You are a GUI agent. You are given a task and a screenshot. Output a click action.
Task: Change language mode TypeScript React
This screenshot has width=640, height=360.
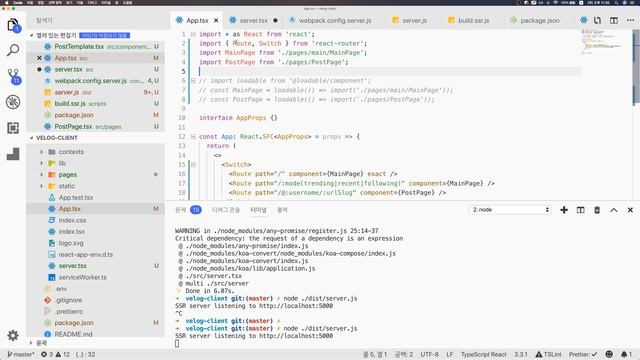(484, 354)
